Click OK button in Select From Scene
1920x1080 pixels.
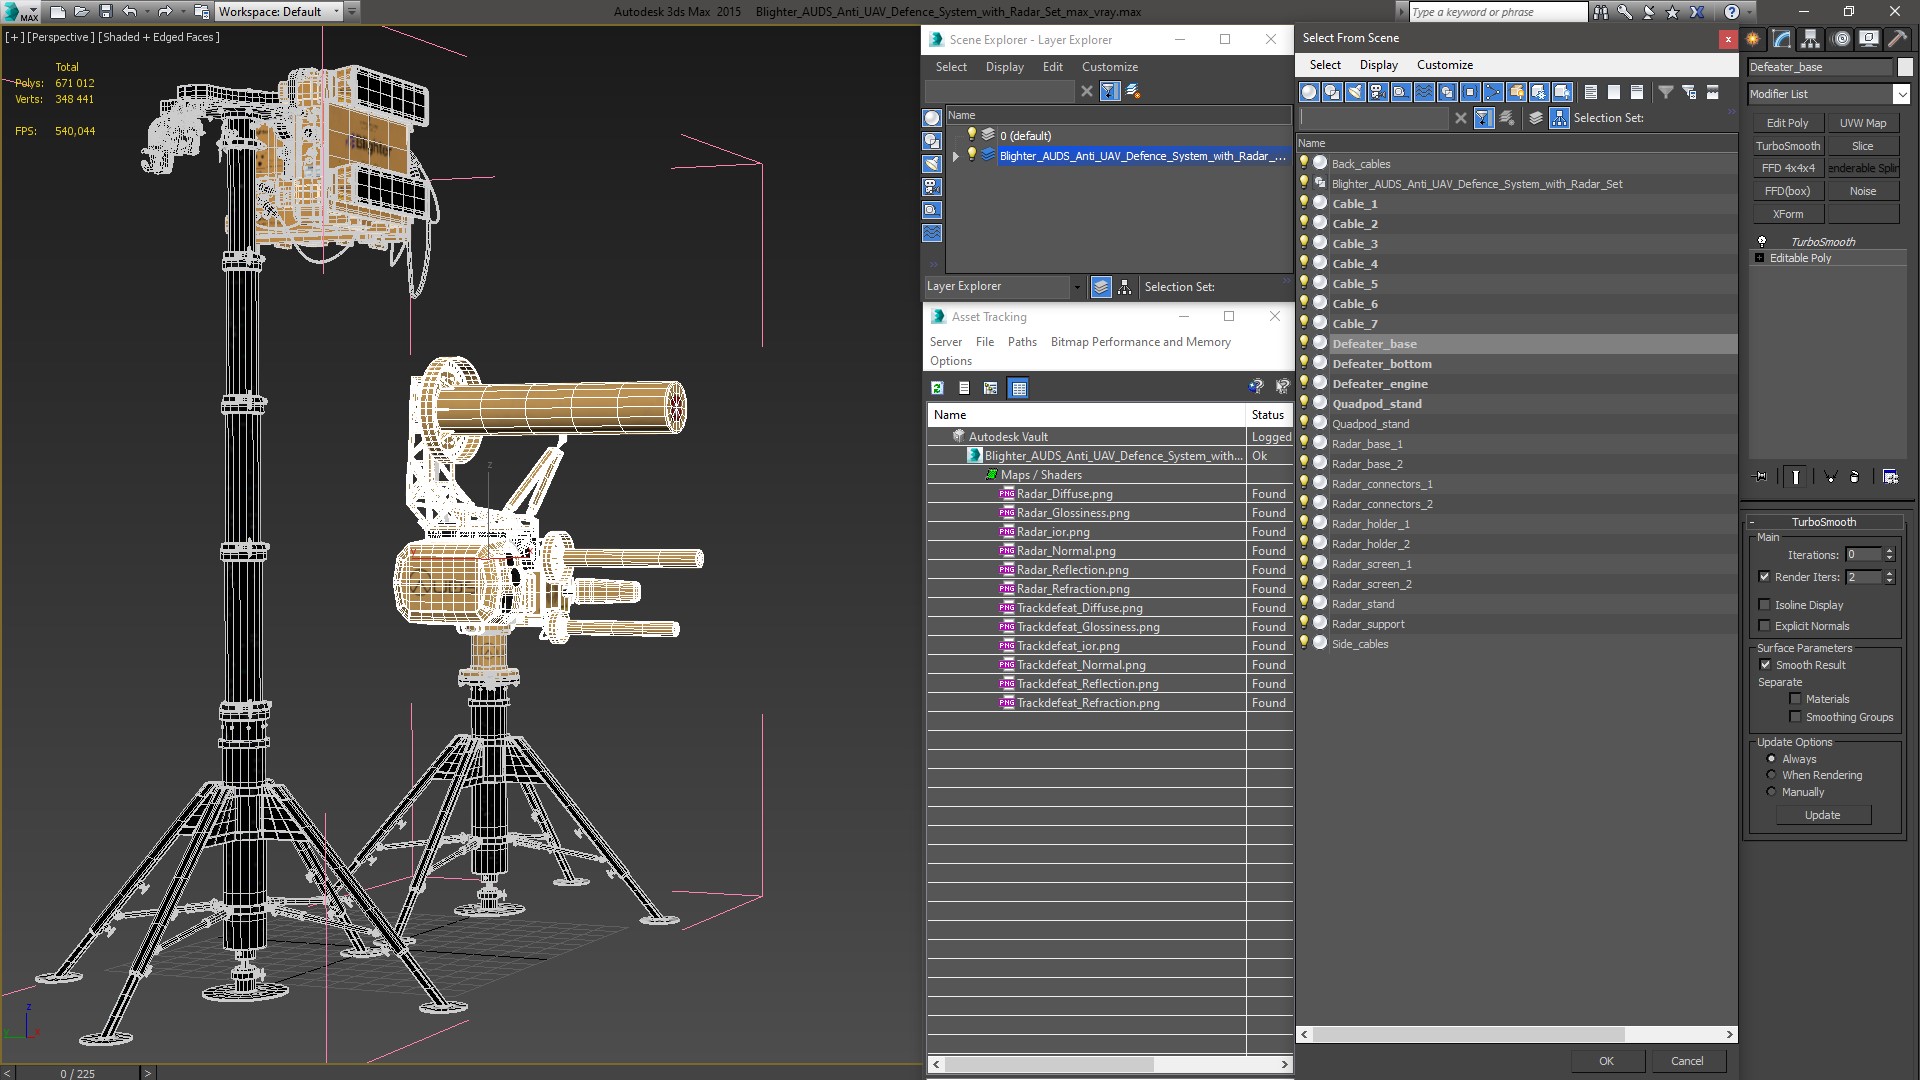[x=1606, y=1061]
